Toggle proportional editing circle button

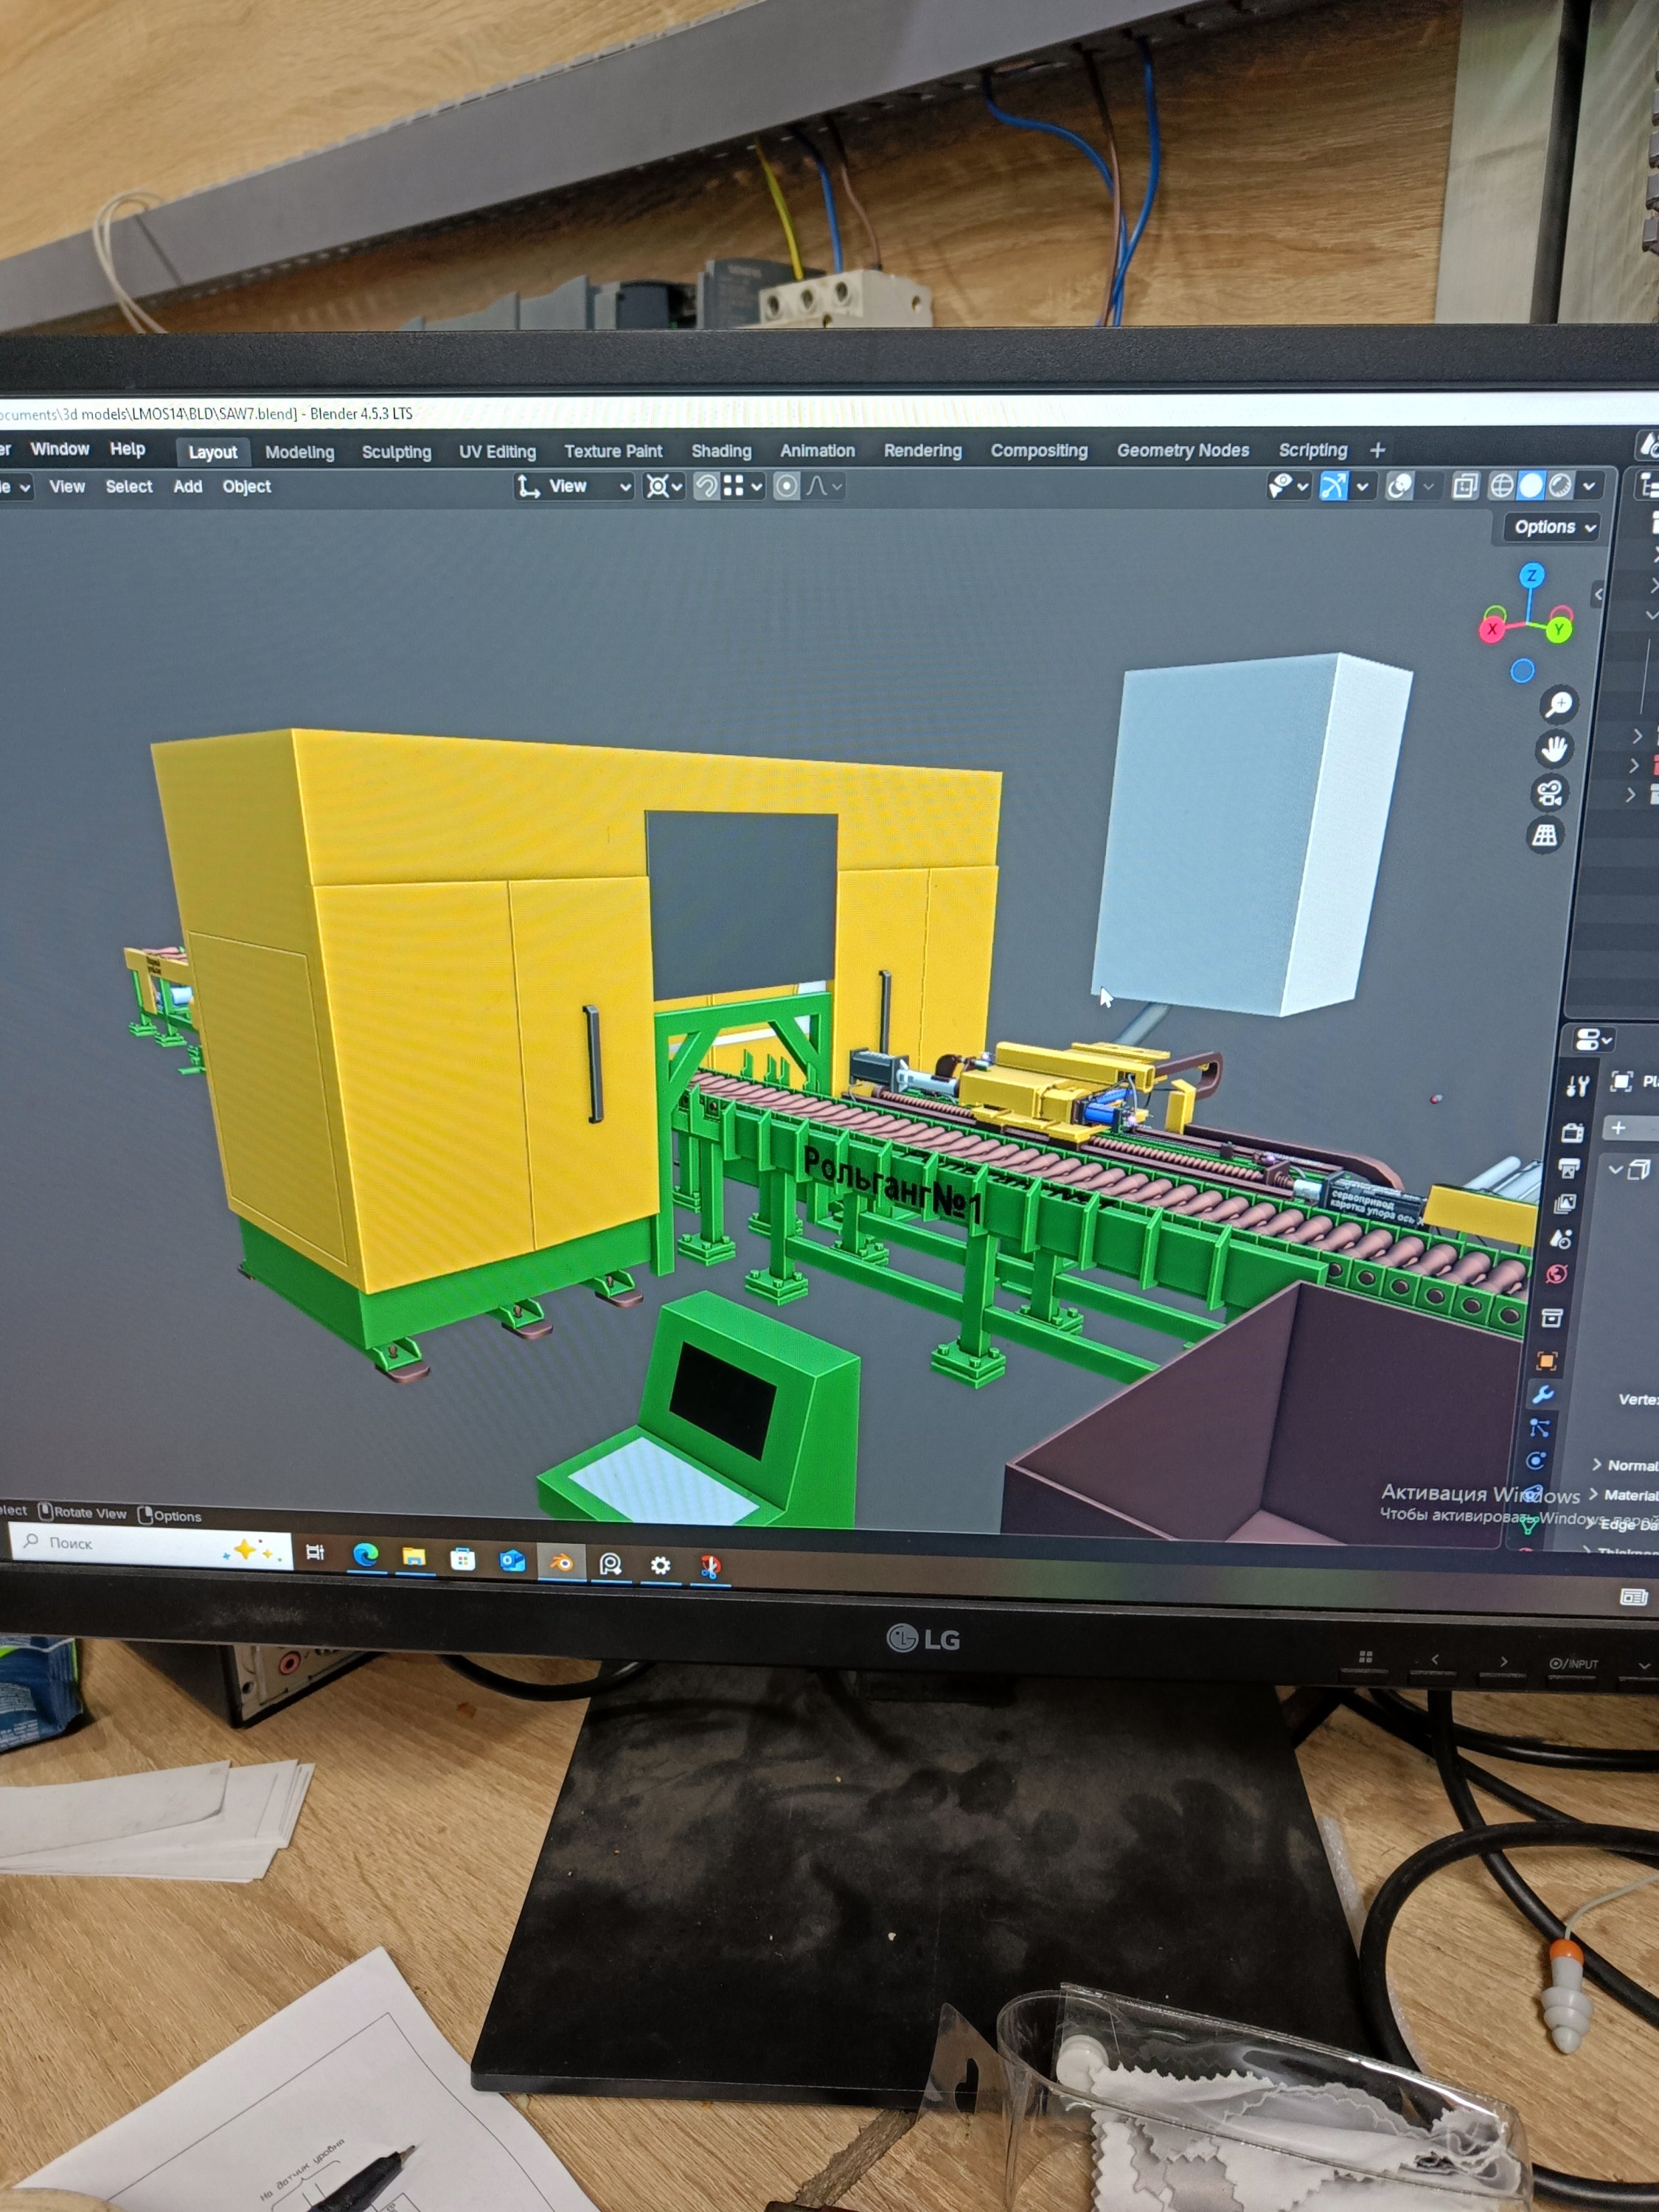(787, 486)
